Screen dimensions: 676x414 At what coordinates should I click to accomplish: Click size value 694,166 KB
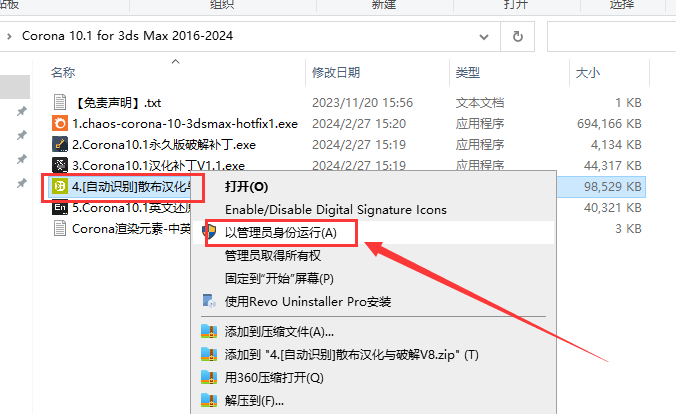coord(609,124)
